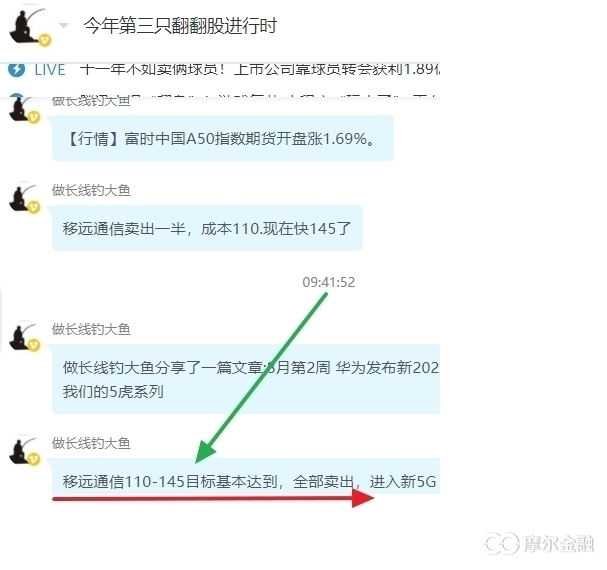The height and width of the screenshot is (570, 607).
Task: Click username 做长线钓大鱼 above 卖出一半 message
Action: tap(91, 190)
